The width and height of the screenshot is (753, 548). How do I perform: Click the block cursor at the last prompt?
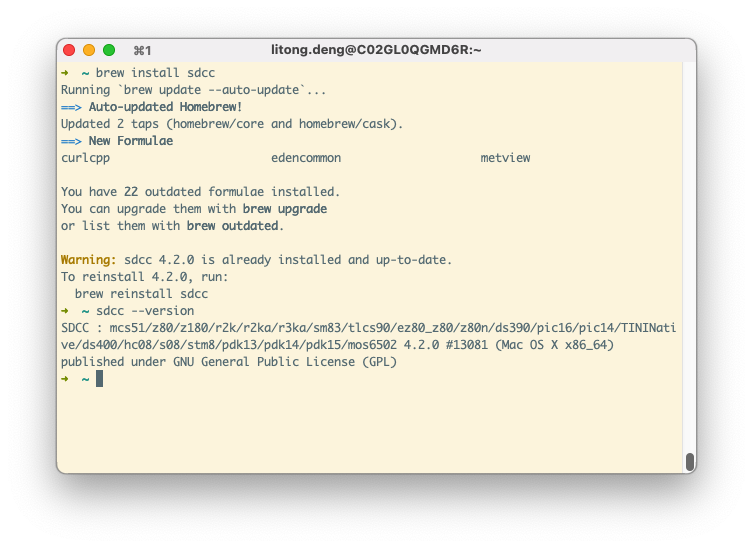(99, 379)
